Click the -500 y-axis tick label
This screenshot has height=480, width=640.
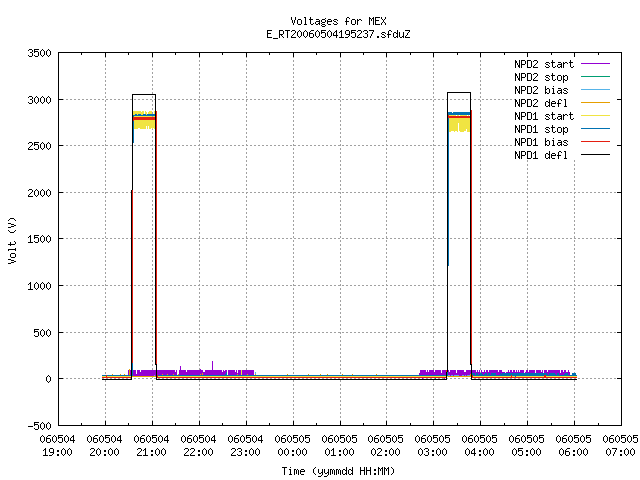tap(40, 426)
